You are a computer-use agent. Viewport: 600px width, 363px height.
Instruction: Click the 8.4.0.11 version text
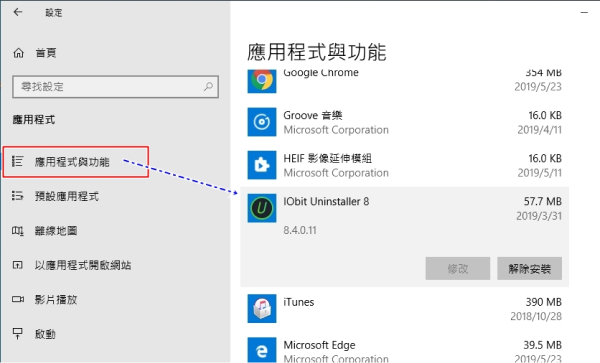click(300, 230)
